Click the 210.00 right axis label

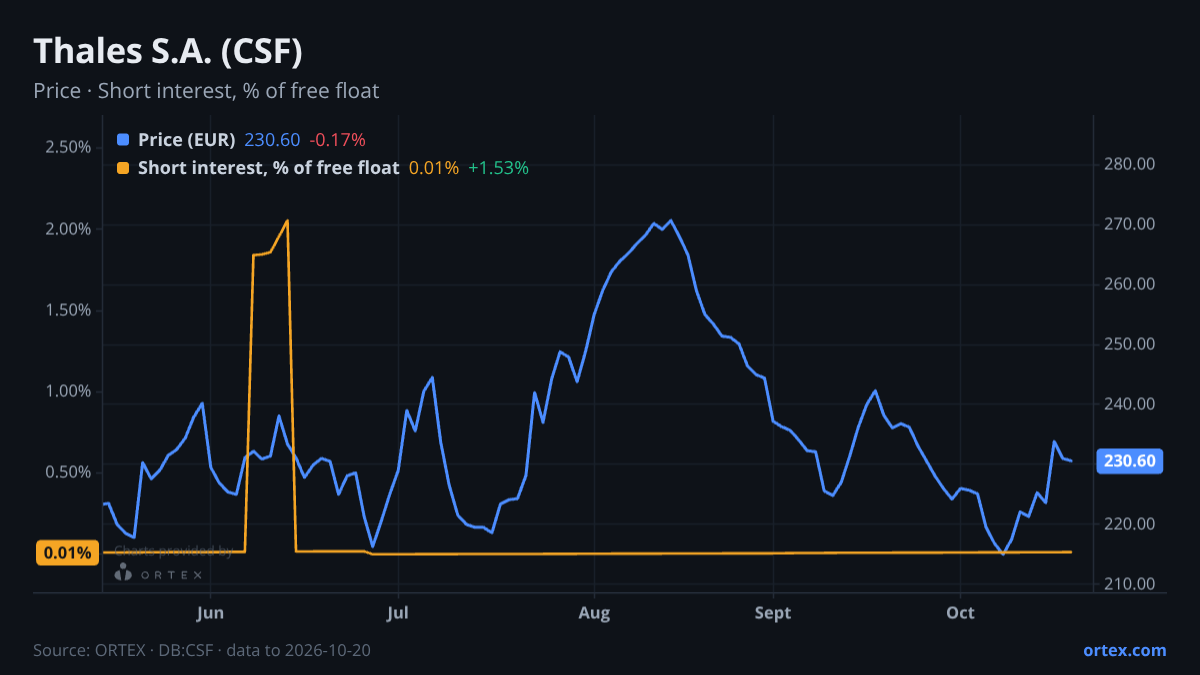tap(1131, 584)
